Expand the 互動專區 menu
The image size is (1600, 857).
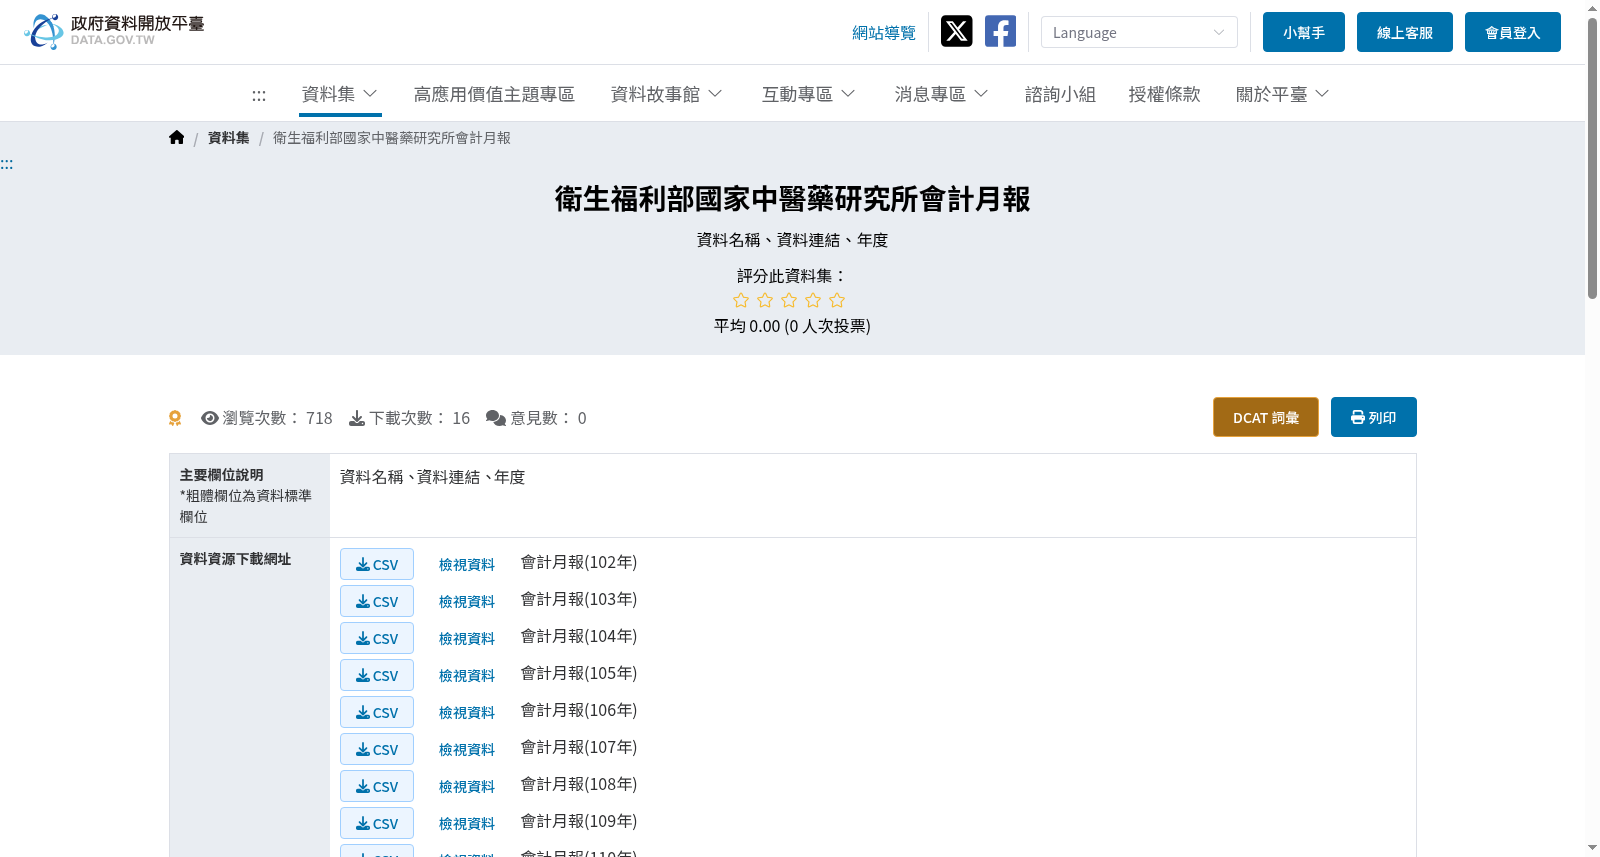tap(808, 94)
